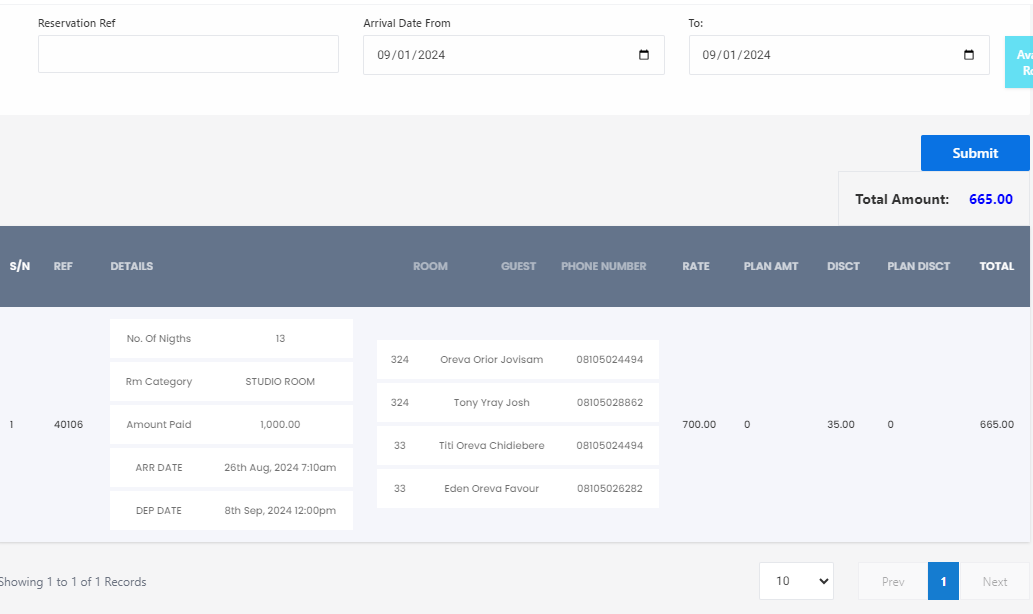Open the records-per-page dropdown showing 10
Screen dimensions: 1033x614
(796, 581)
